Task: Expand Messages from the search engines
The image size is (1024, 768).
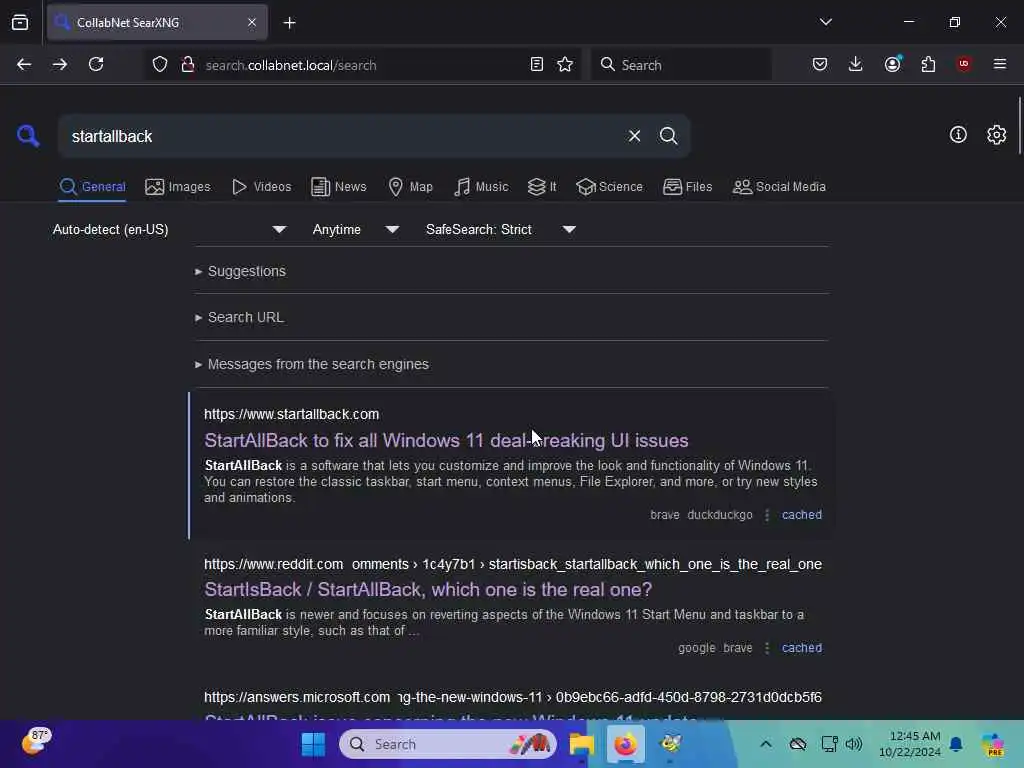Action: (x=312, y=364)
